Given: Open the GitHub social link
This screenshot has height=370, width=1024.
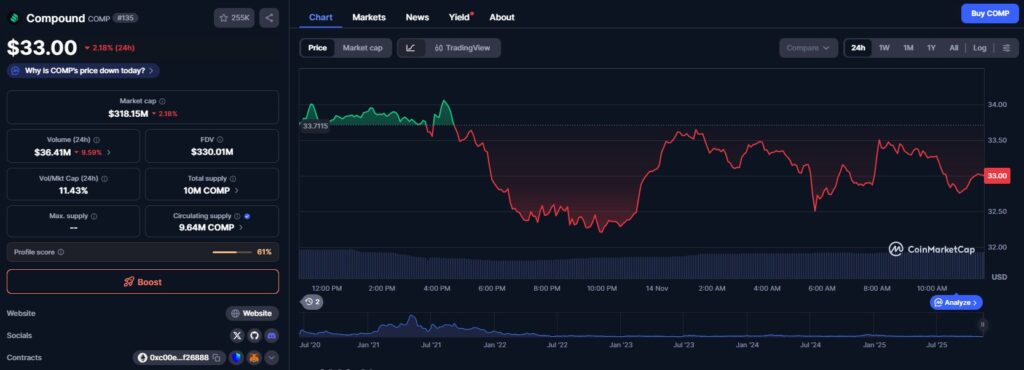Looking at the screenshot, I should pyautogui.click(x=255, y=335).
